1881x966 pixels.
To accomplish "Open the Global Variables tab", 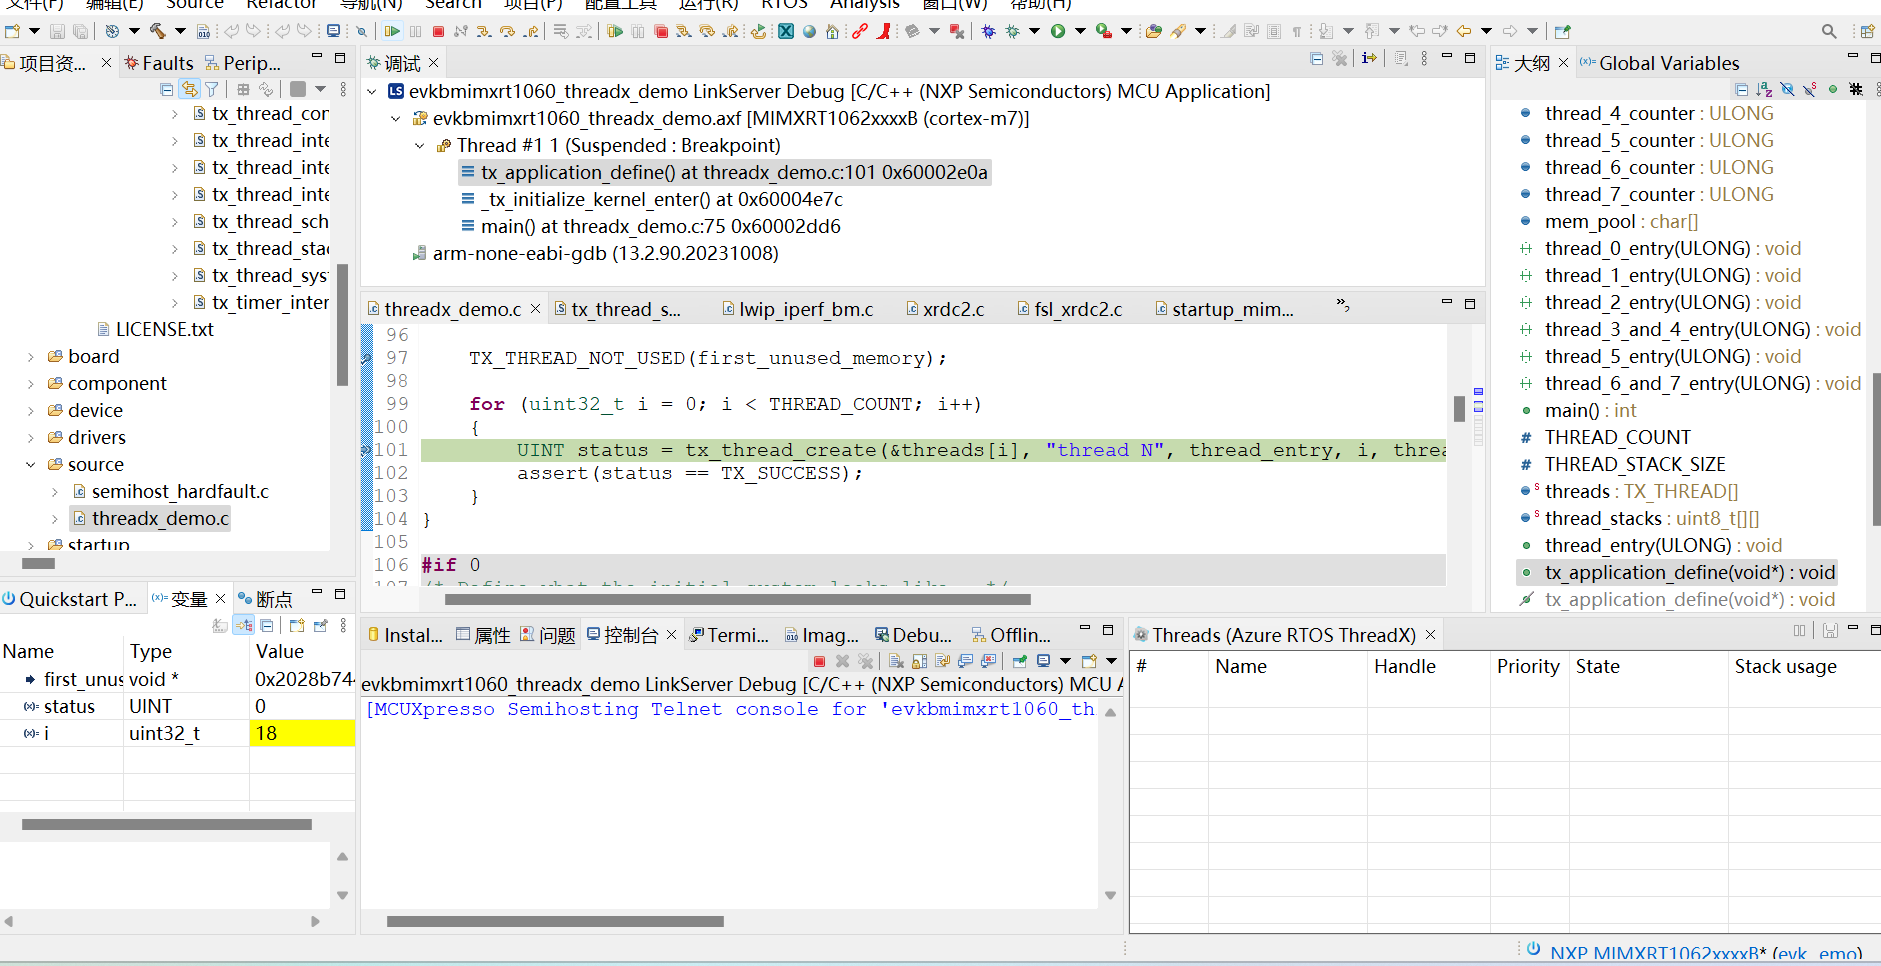I will coord(1660,63).
